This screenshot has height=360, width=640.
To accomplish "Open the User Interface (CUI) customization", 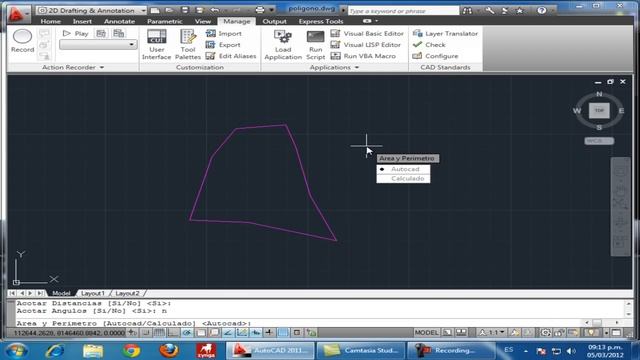I will click(x=156, y=45).
